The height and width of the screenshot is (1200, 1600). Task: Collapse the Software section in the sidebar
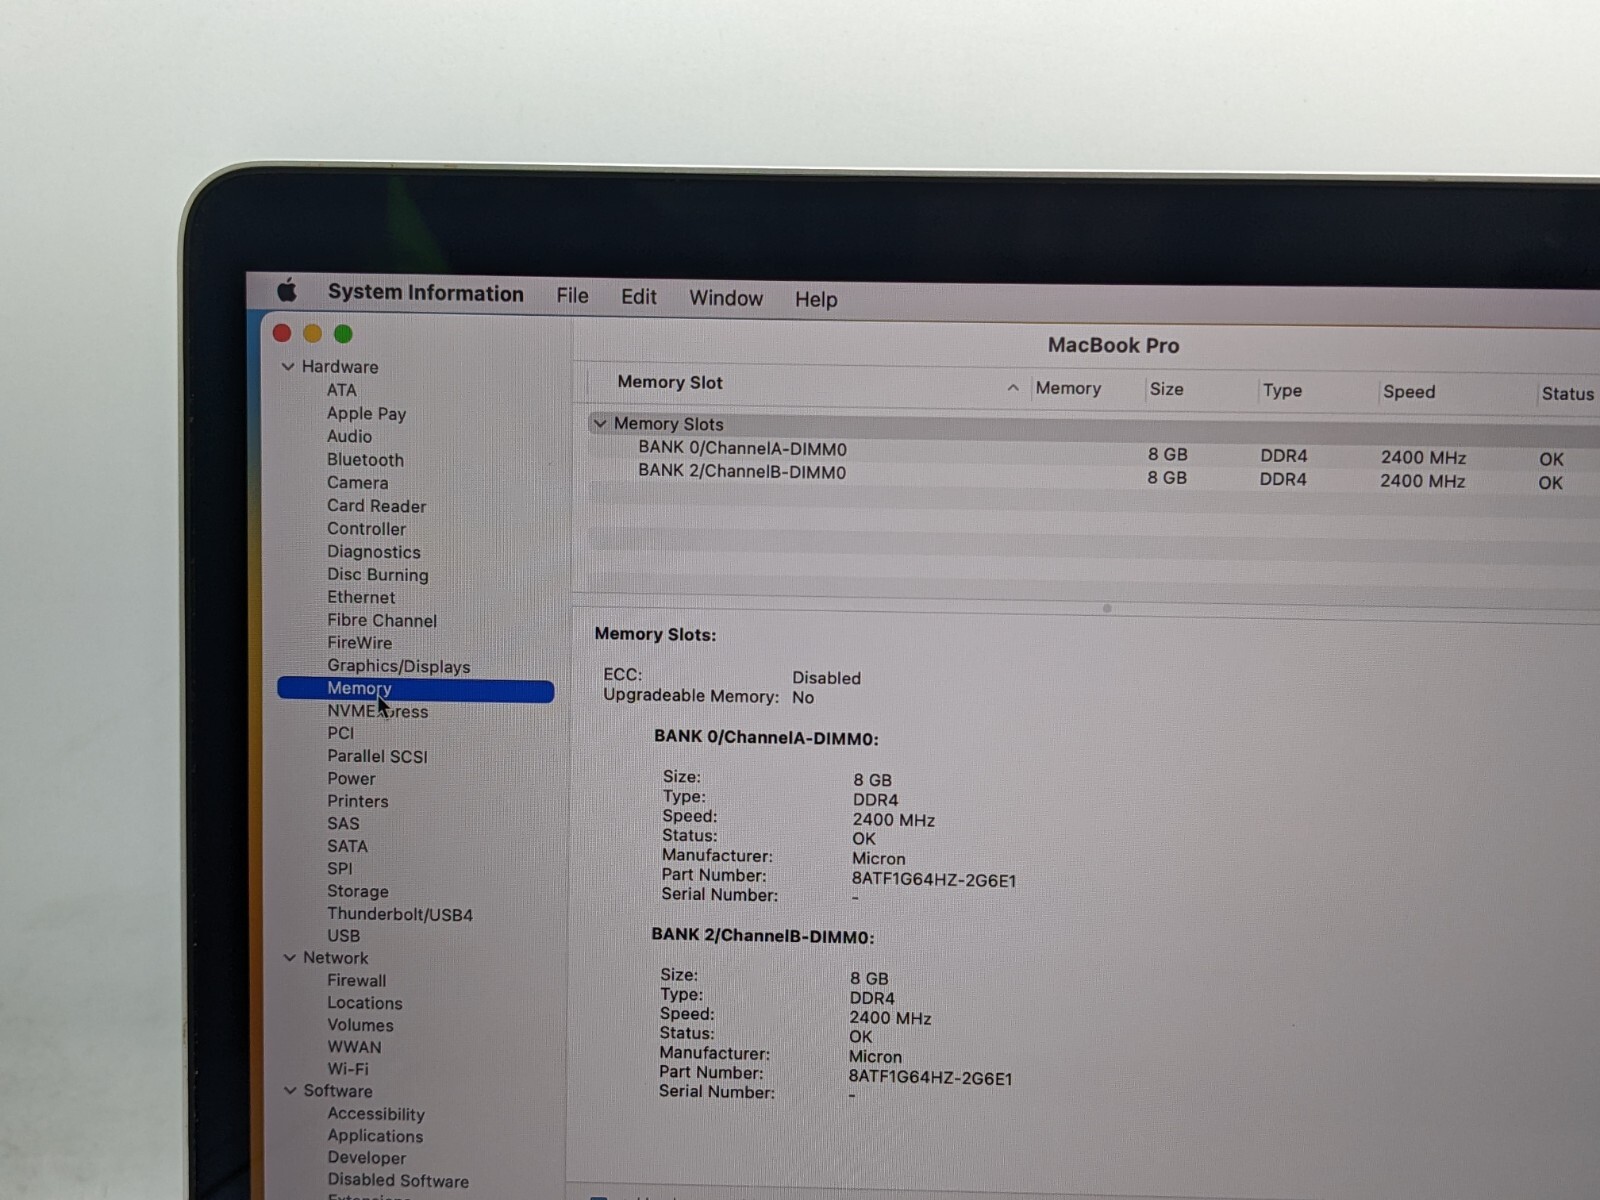[x=290, y=1091]
